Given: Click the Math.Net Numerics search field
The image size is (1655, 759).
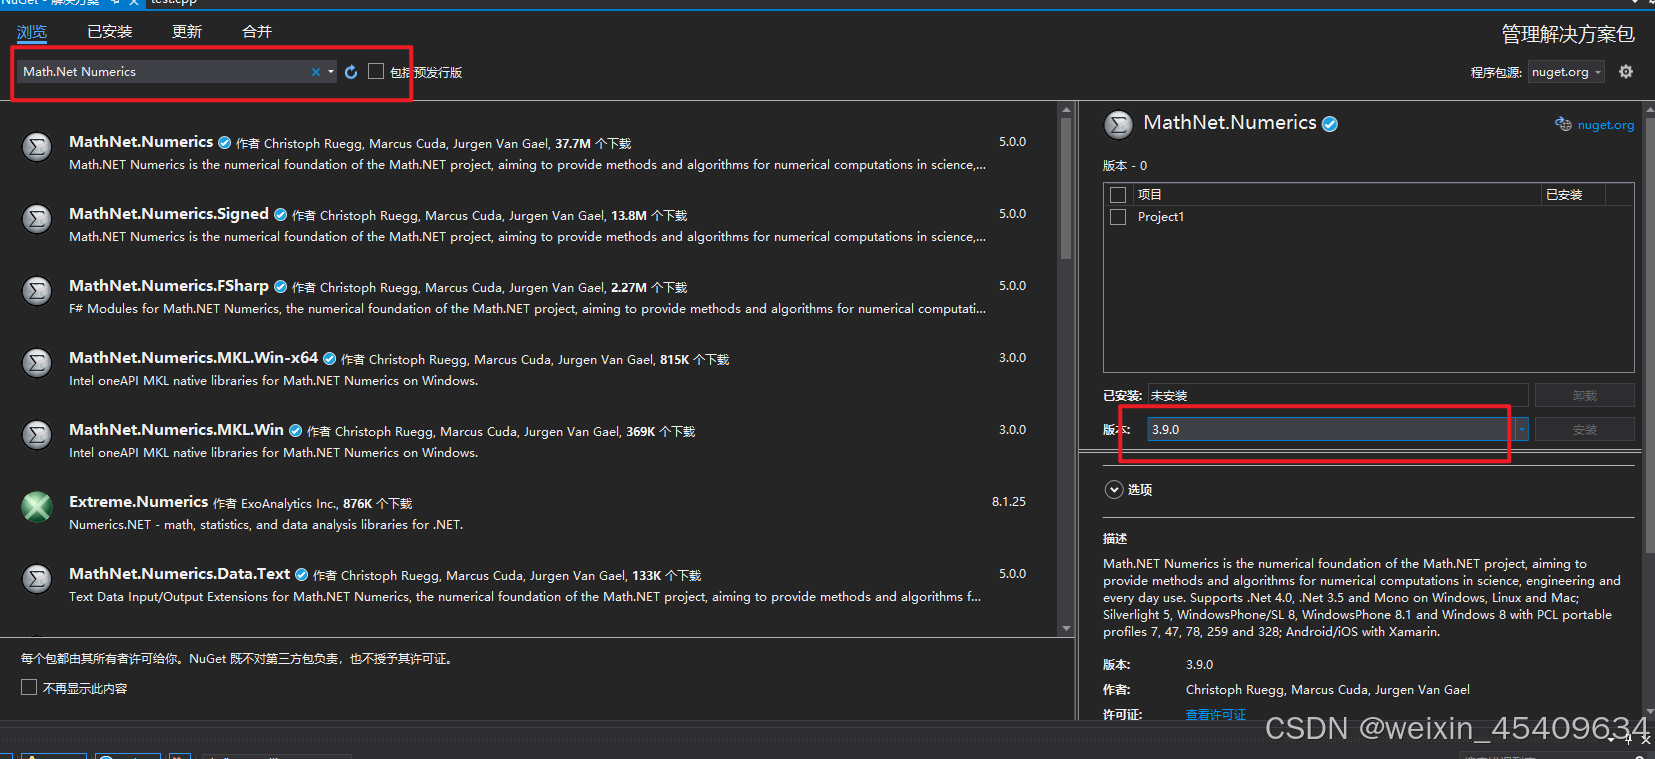Looking at the screenshot, I should tap(165, 72).
